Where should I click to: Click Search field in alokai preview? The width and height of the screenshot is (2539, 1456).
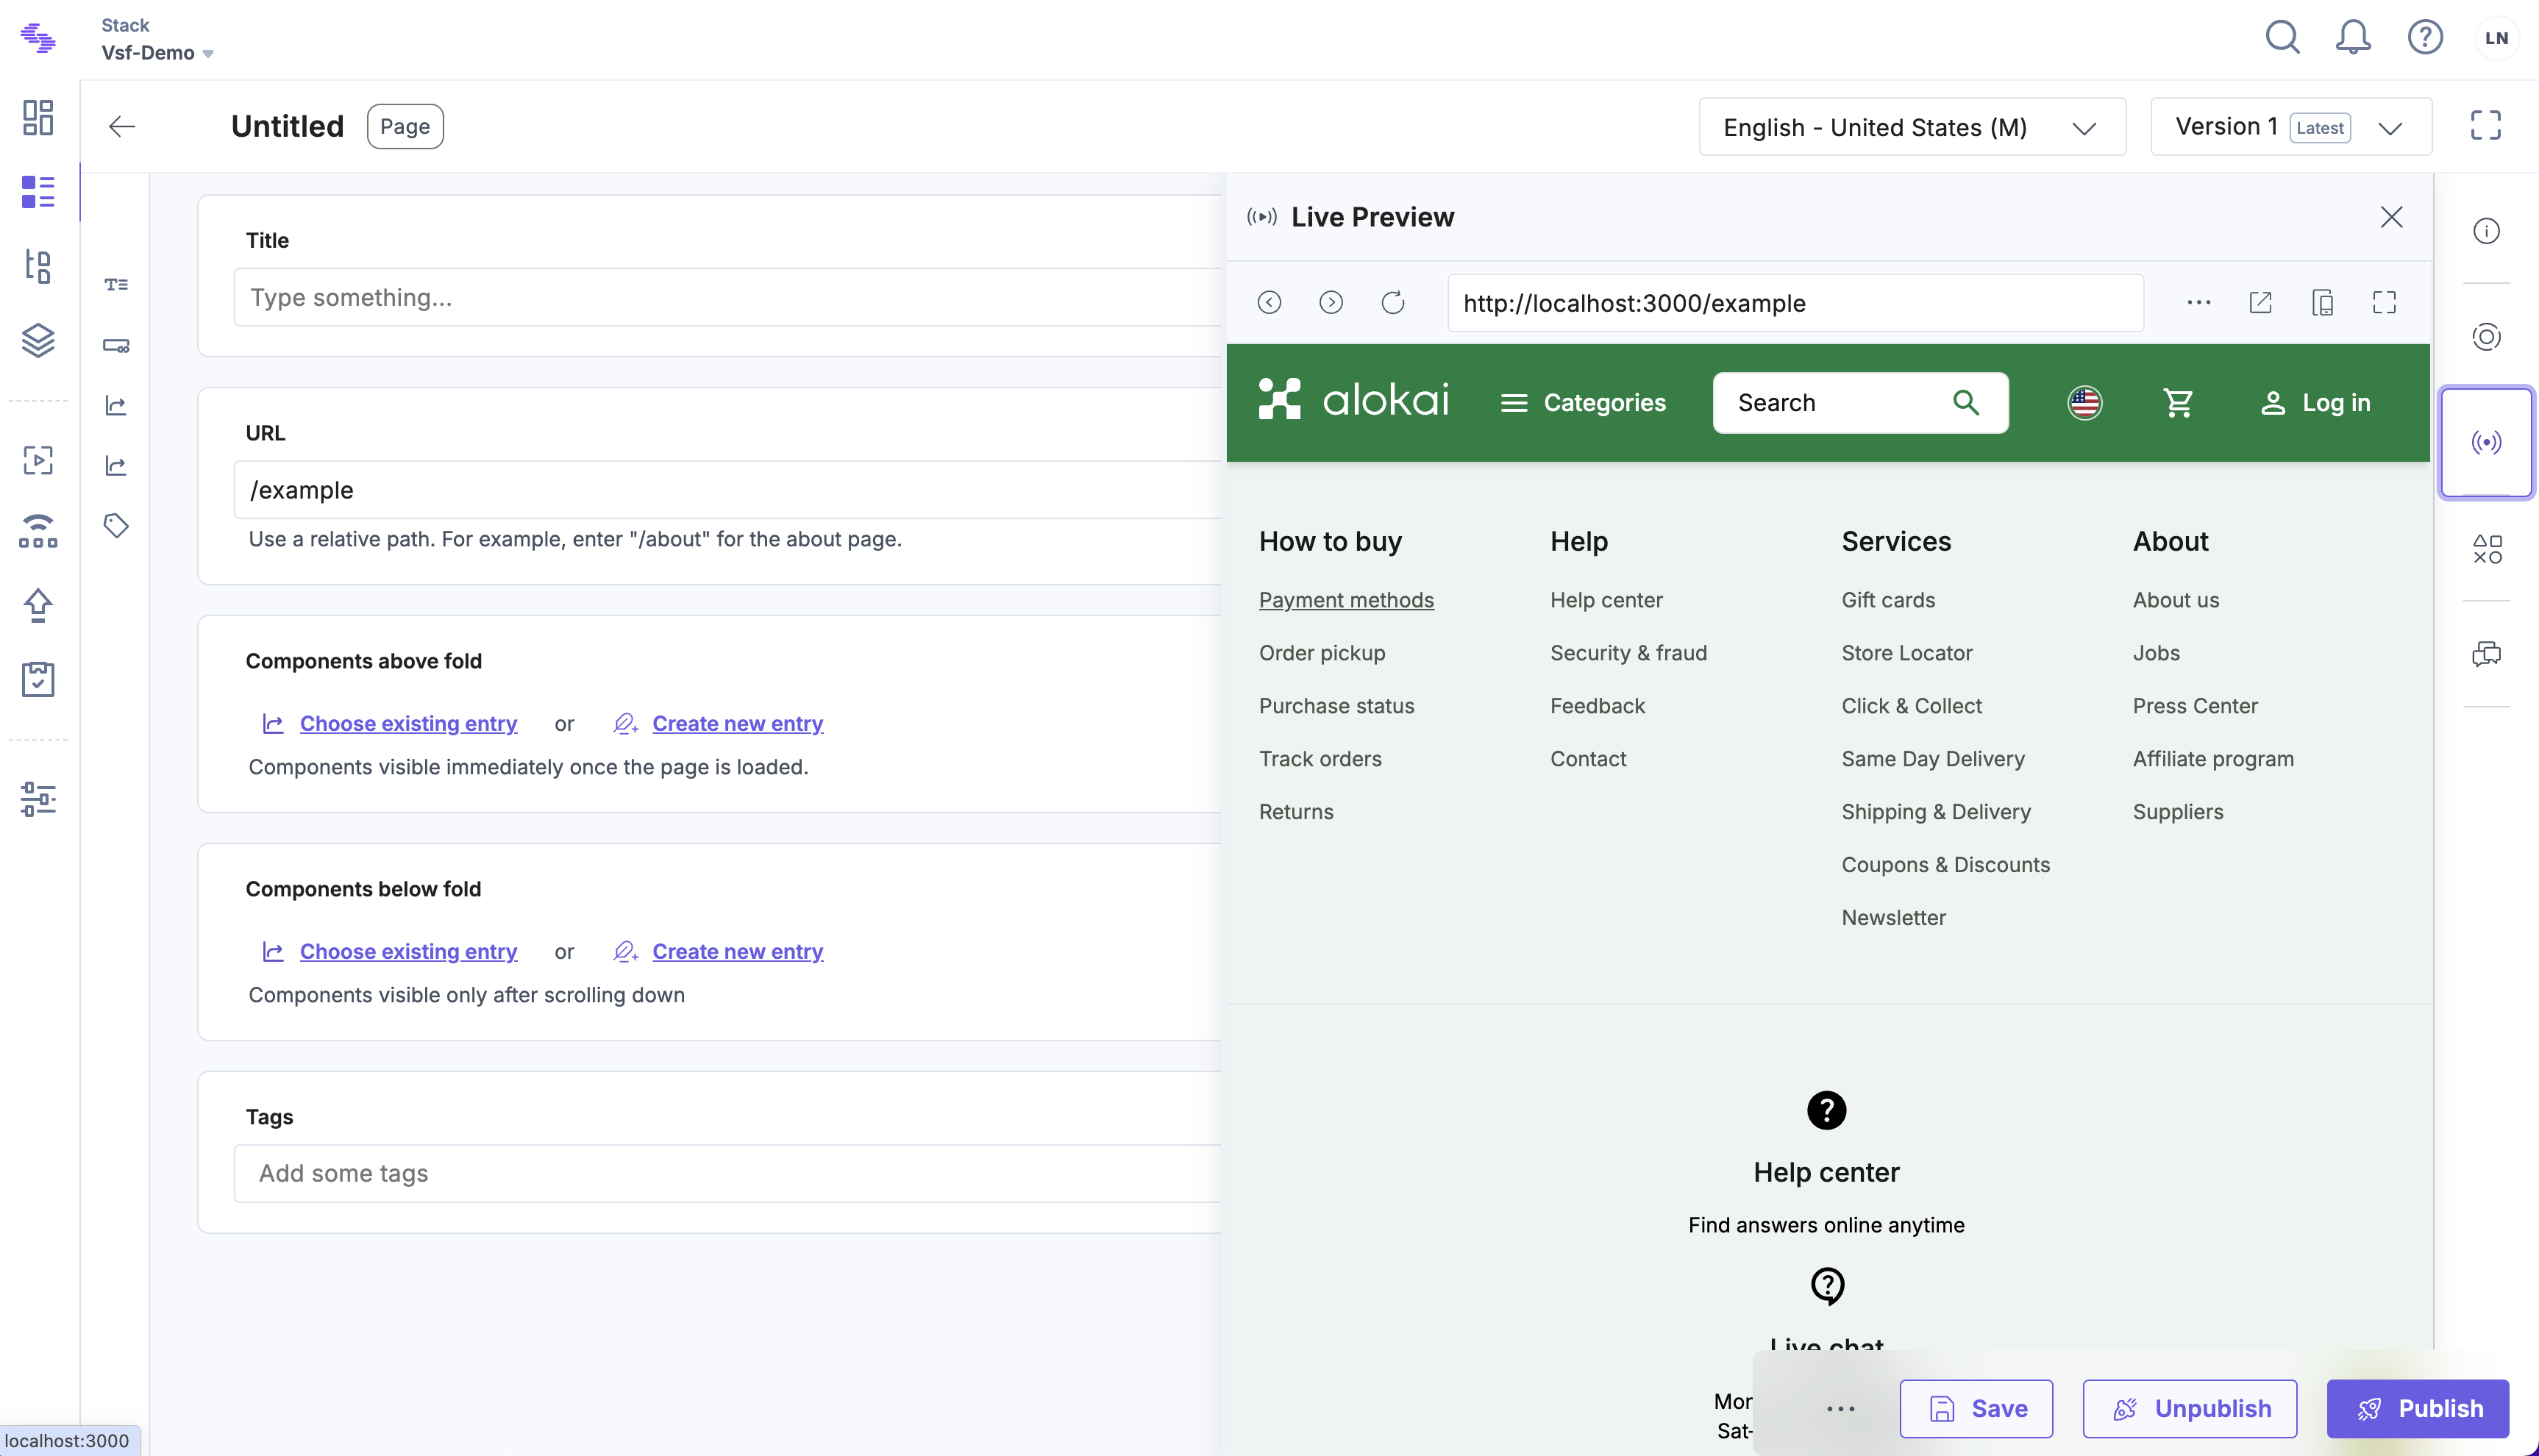click(1860, 402)
